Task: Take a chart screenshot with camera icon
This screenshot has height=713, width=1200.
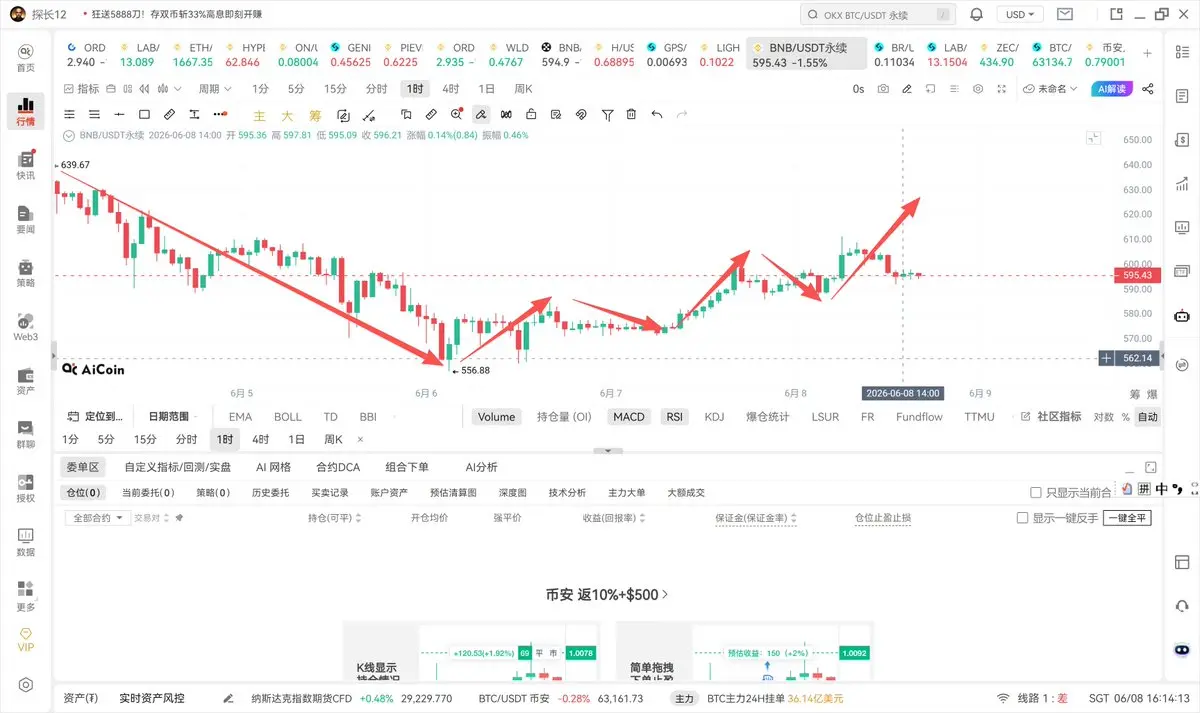Action: 883,88
